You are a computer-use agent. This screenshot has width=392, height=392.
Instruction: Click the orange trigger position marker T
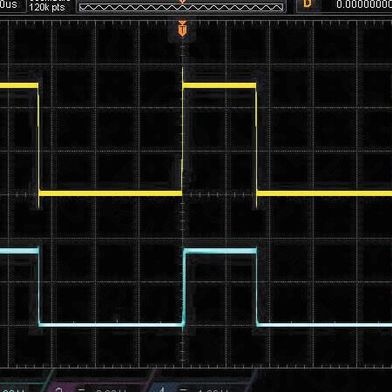(182, 28)
